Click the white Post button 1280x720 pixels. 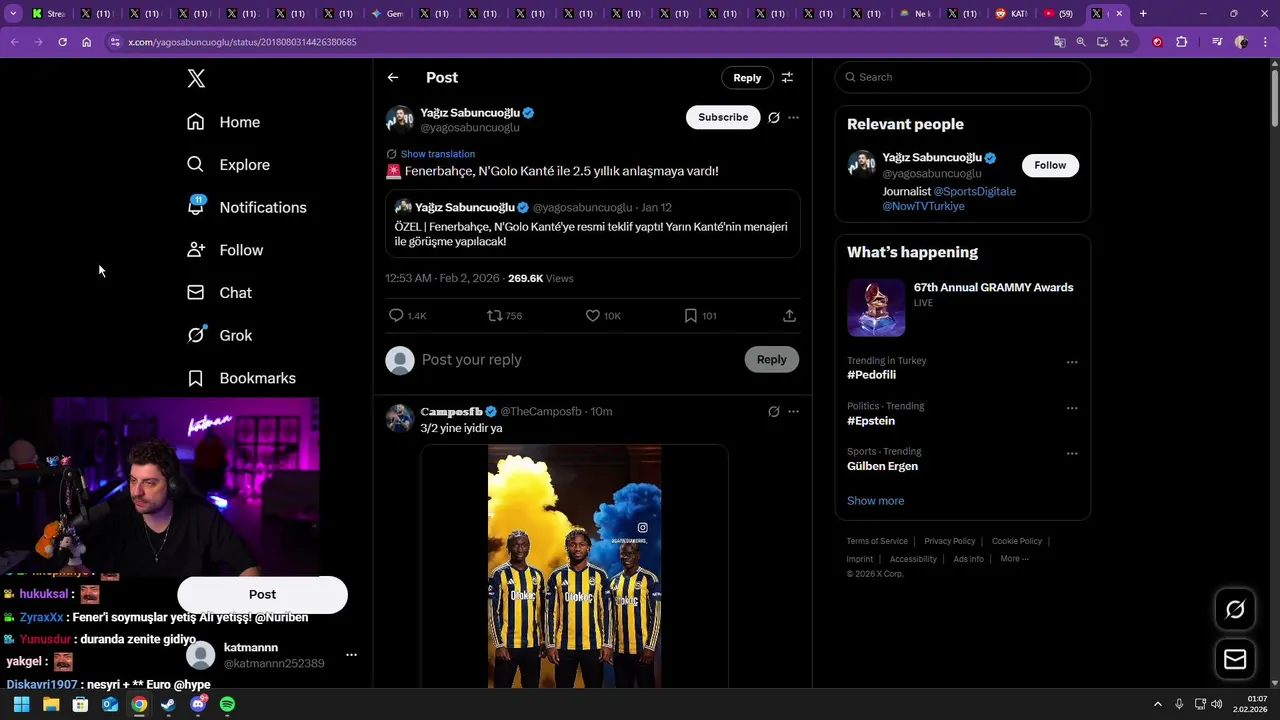tap(262, 594)
